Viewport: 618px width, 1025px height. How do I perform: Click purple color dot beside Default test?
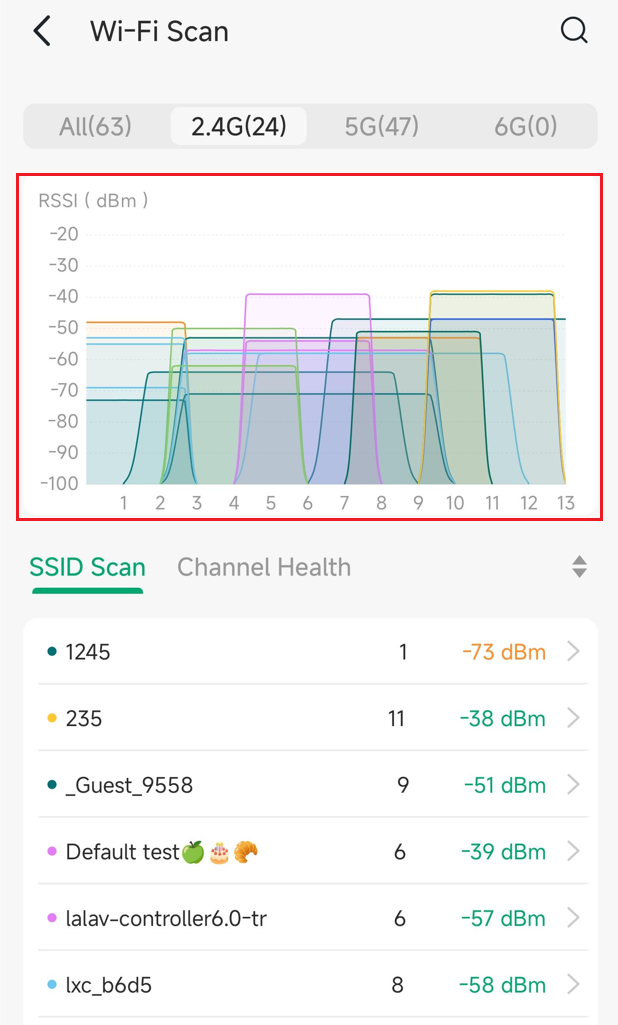[52, 852]
